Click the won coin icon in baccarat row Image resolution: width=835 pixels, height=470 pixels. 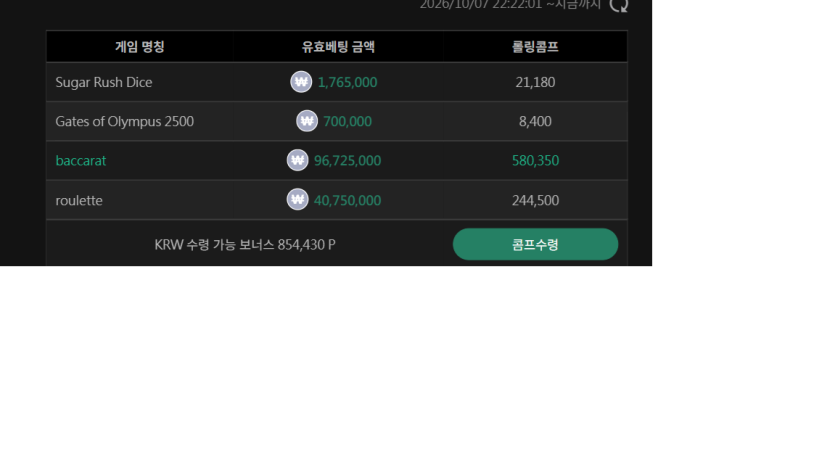click(x=298, y=160)
